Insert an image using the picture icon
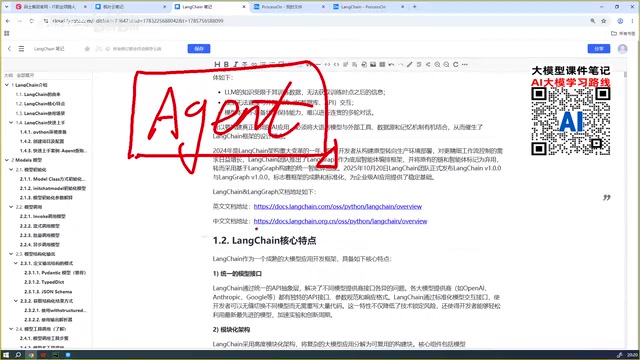 click(x=373, y=64)
